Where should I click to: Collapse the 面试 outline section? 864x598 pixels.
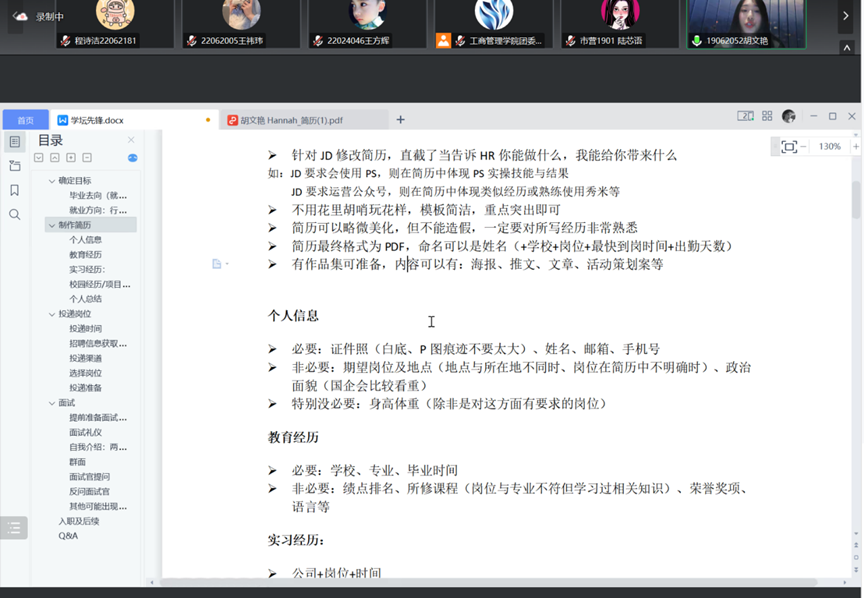tap(52, 403)
